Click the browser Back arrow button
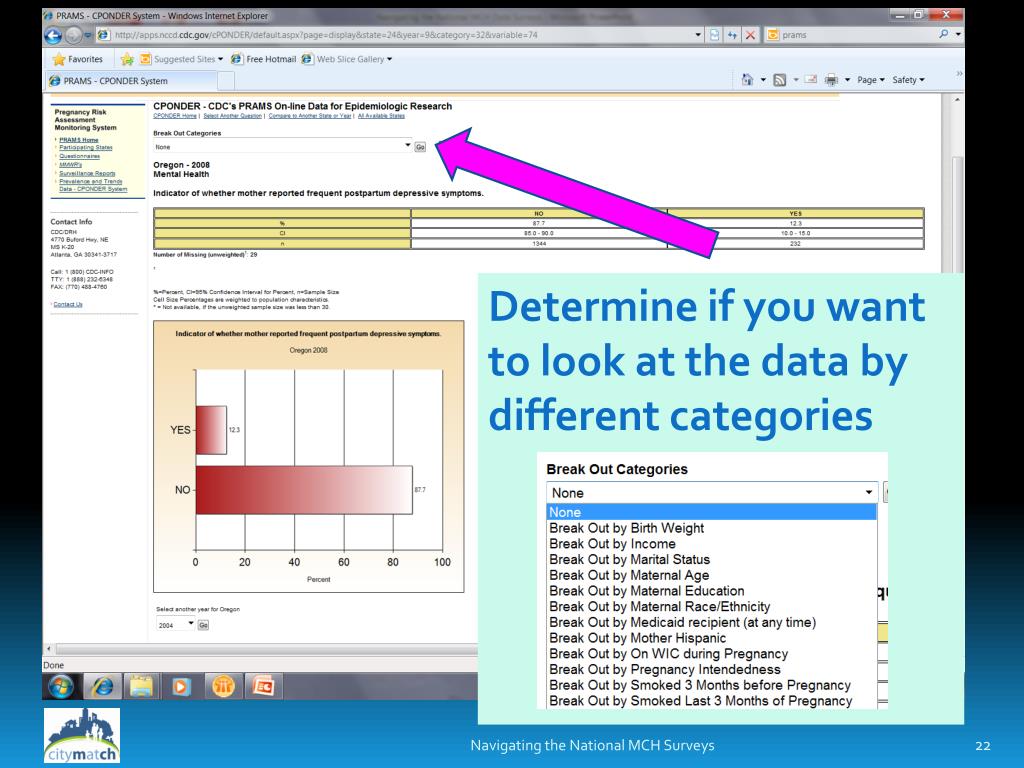 (x=53, y=35)
